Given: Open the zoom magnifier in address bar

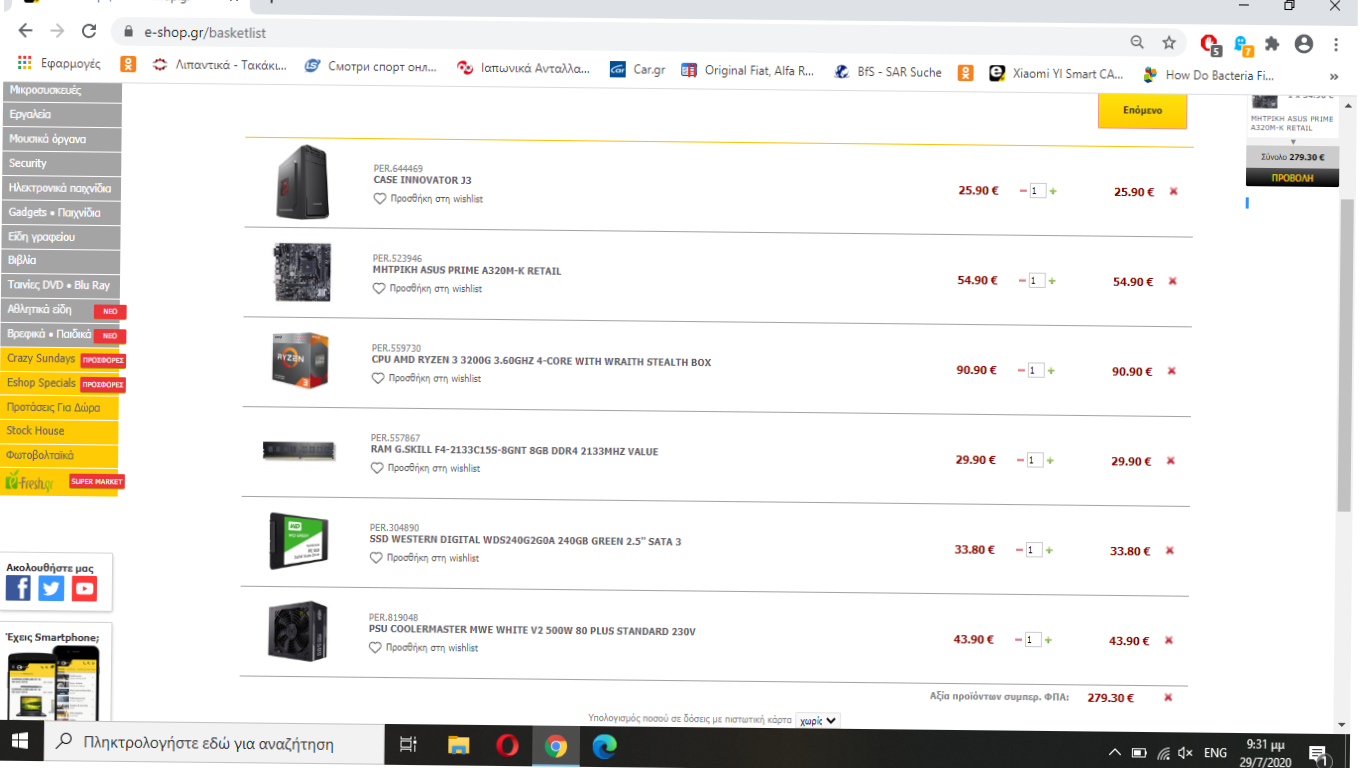Looking at the screenshot, I should point(1137,42).
